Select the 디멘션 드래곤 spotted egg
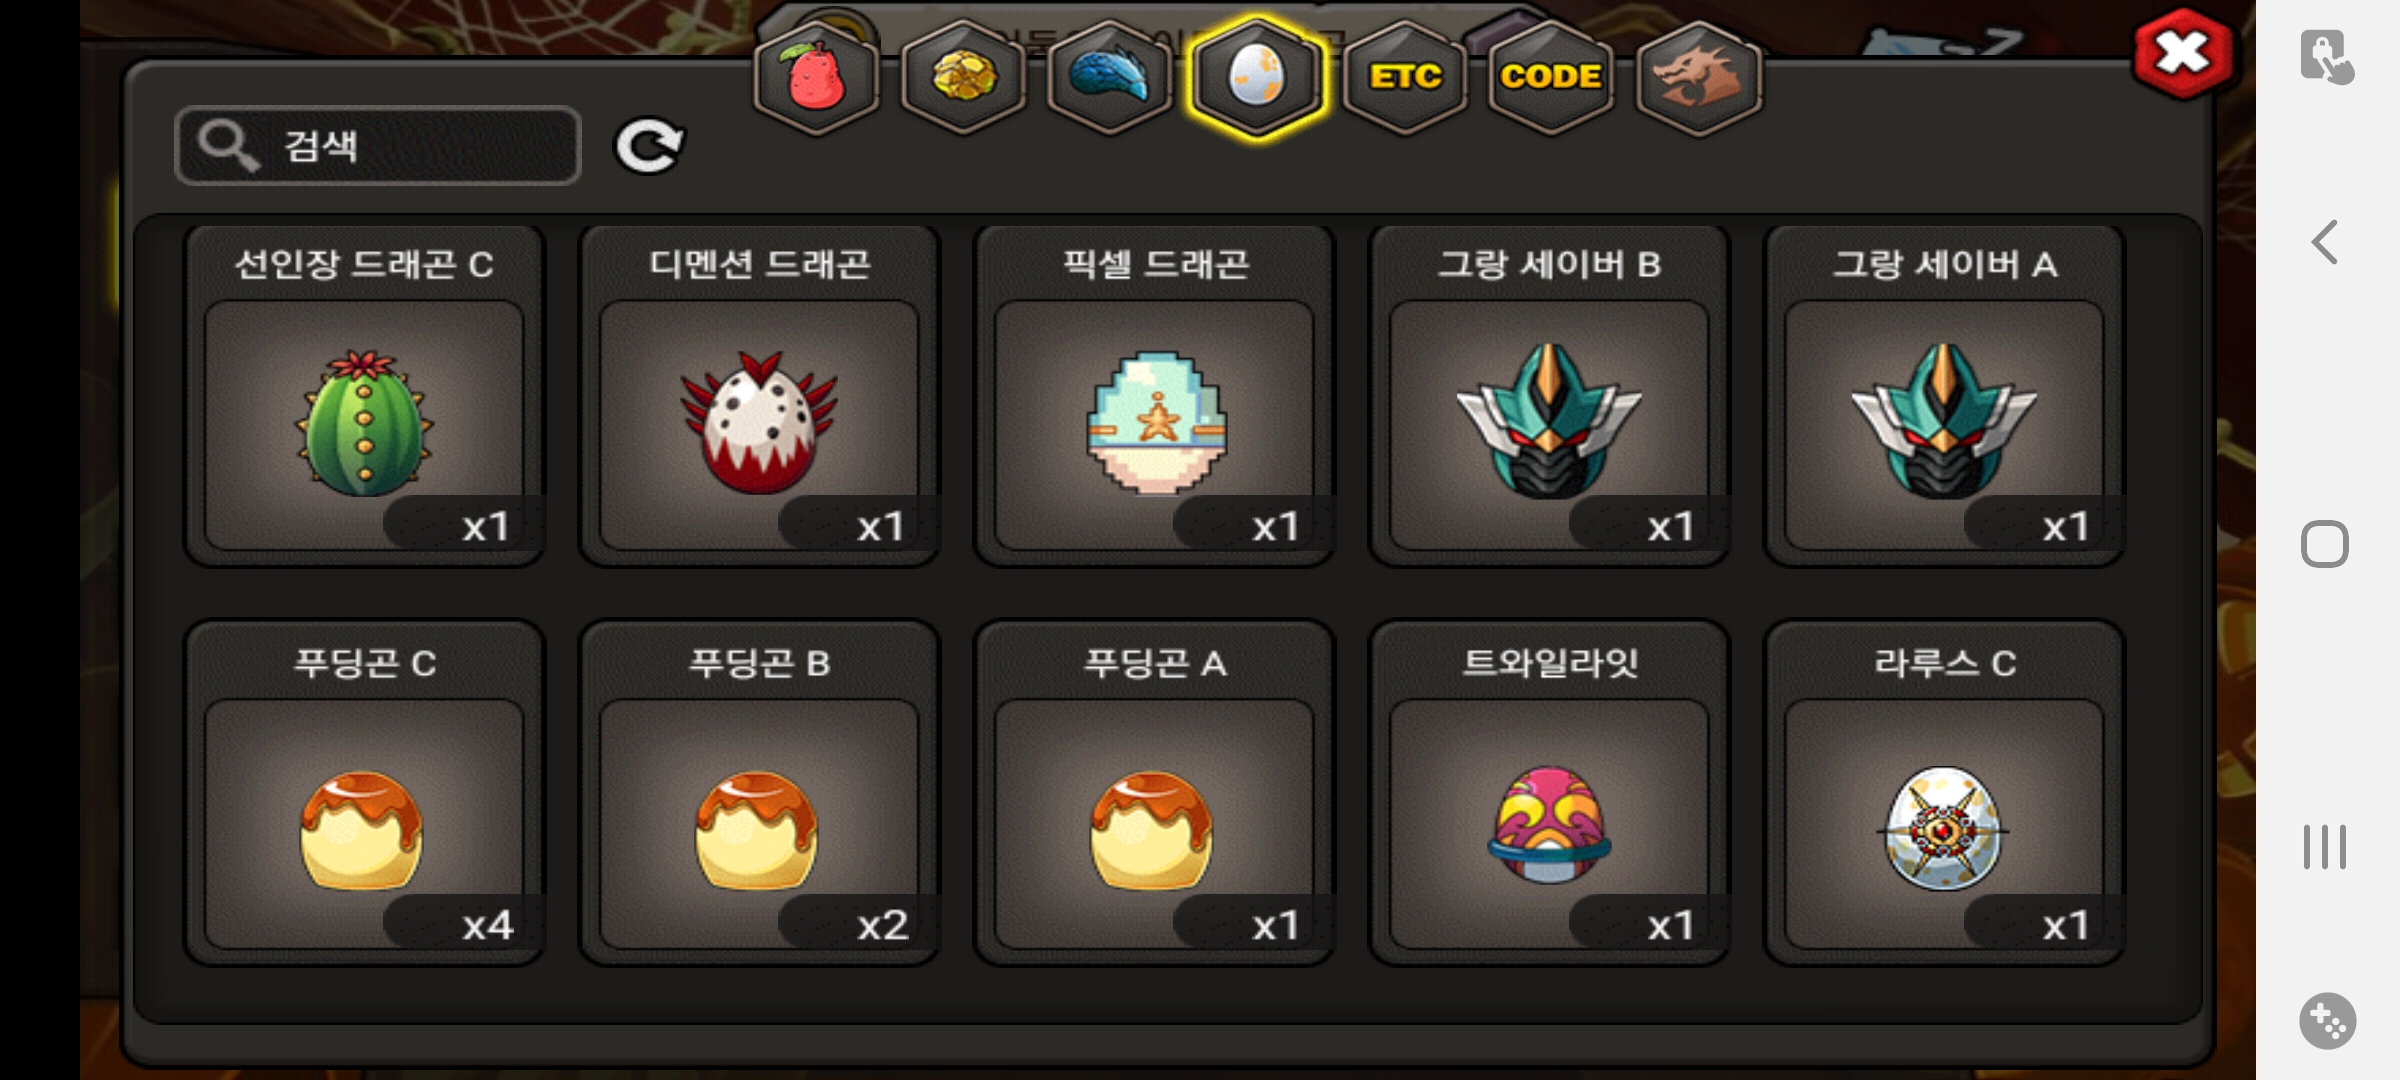 coord(759,396)
